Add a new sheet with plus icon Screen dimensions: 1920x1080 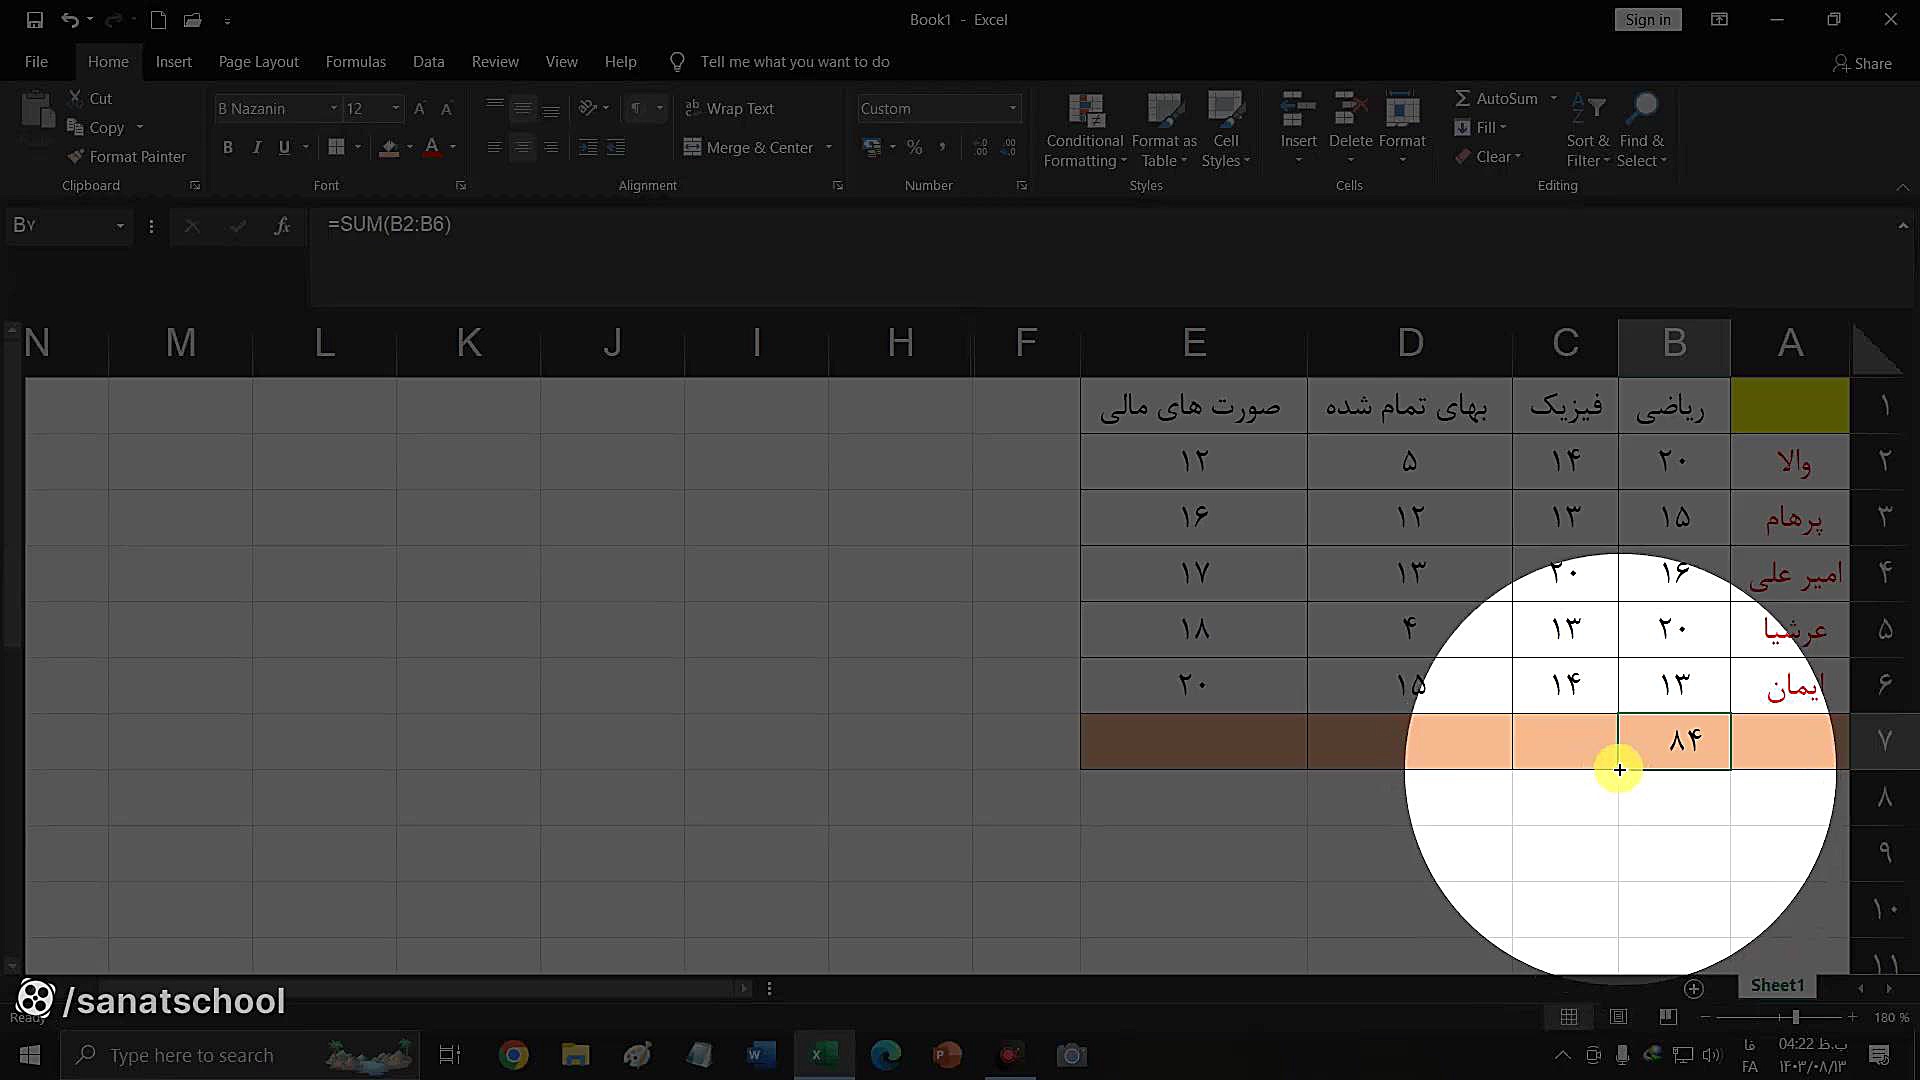(x=1693, y=988)
